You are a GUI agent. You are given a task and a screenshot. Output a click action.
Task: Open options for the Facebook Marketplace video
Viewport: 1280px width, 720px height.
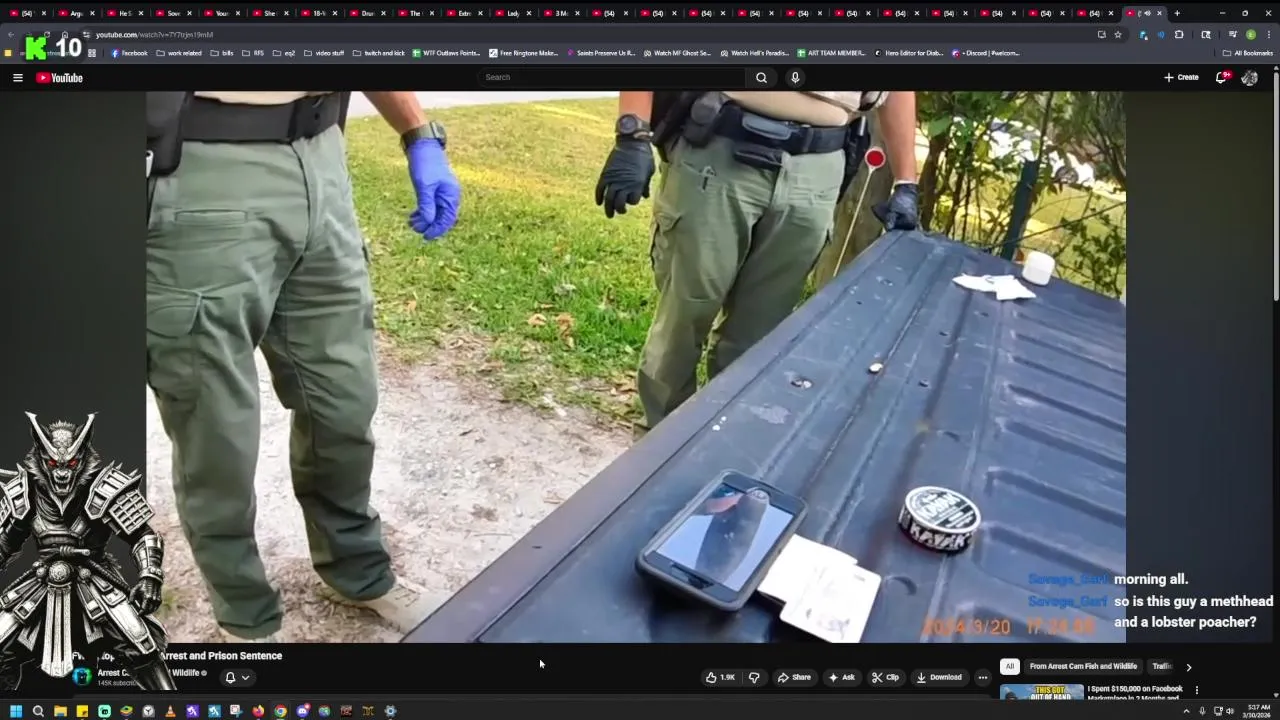[1196, 690]
